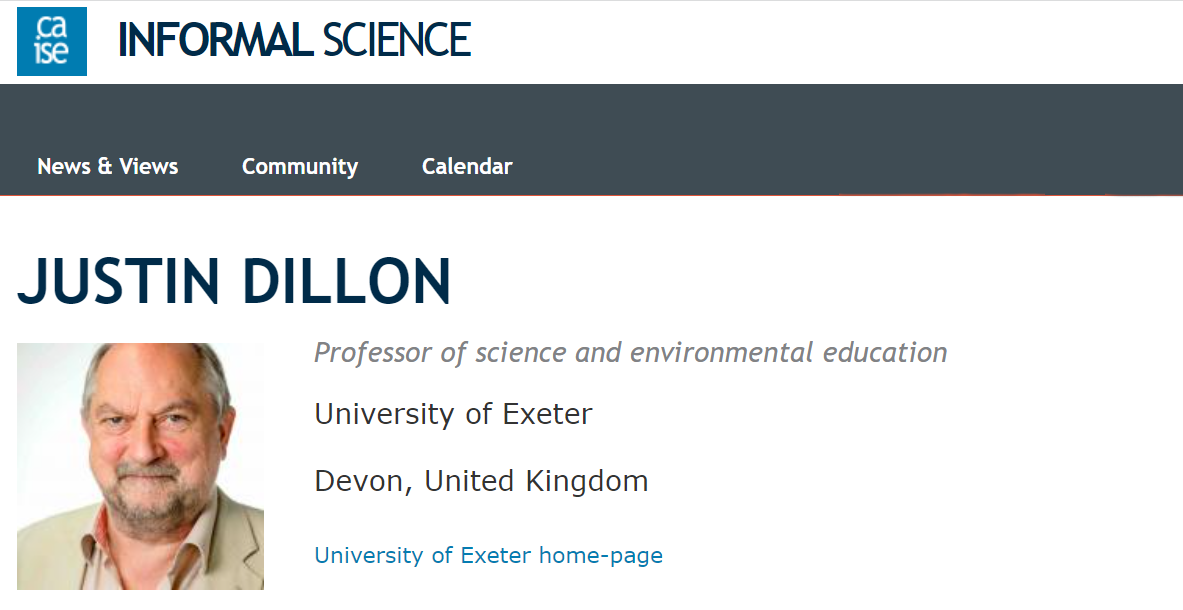Click the word INFORMAL in the header
1183x610 pixels.
tap(215, 40)
